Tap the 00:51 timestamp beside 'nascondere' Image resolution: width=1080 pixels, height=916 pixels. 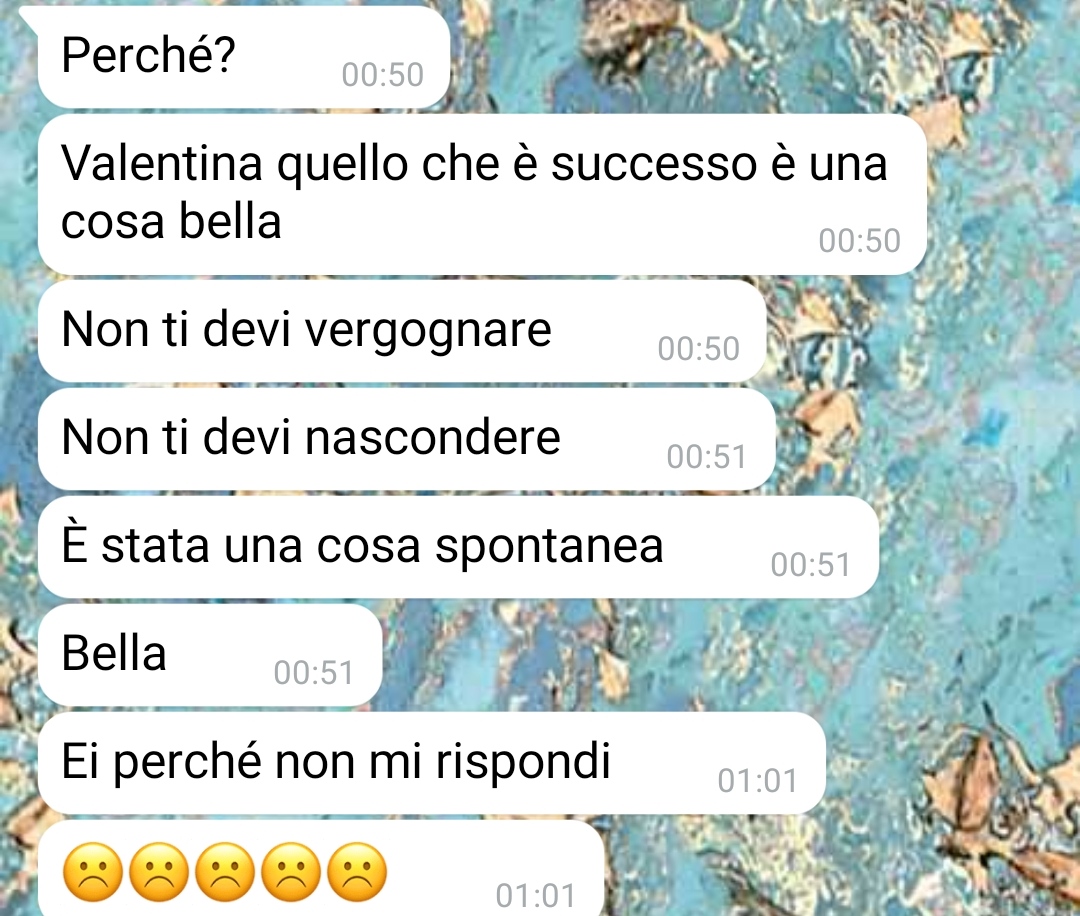click(707, 457)
